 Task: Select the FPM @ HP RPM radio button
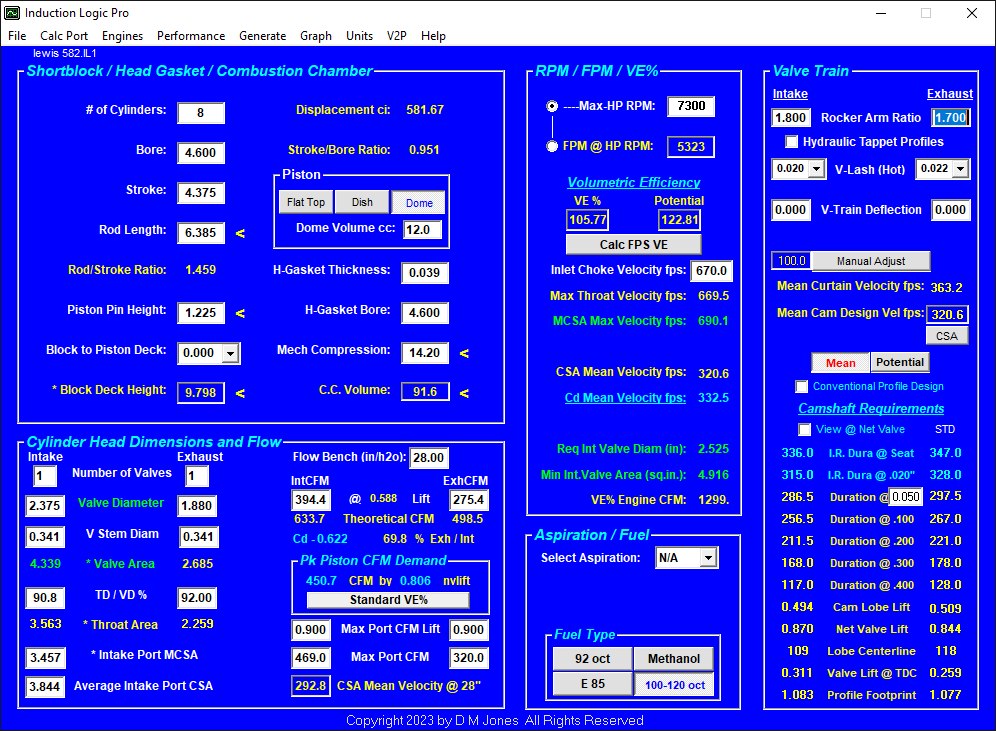tap(552, 146)
